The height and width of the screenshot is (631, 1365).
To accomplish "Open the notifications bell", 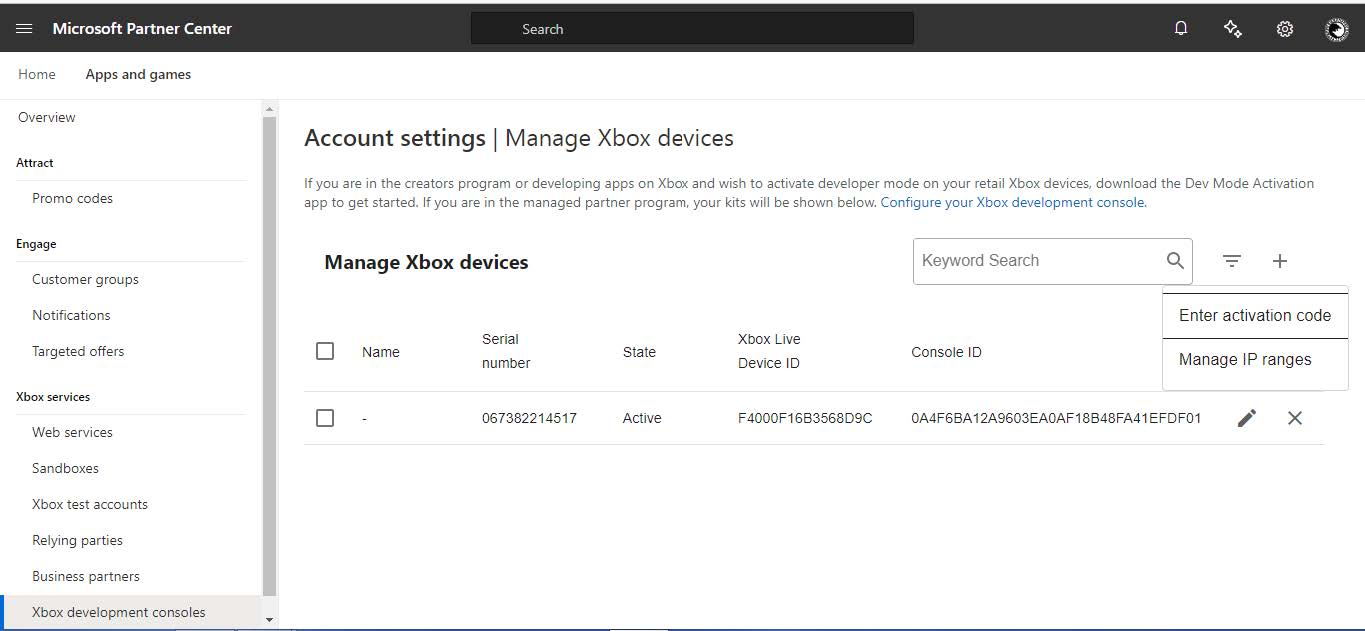I will tap(1181, 29).
